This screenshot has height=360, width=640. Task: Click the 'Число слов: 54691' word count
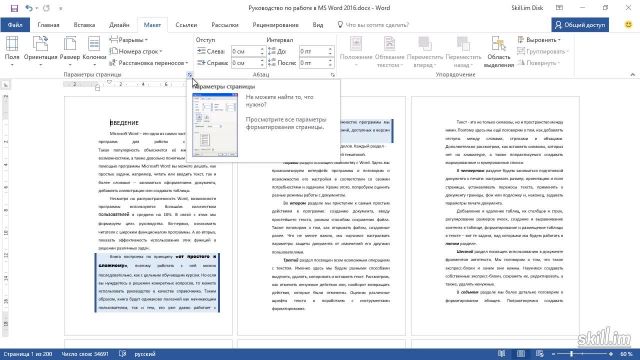[85, 354]
